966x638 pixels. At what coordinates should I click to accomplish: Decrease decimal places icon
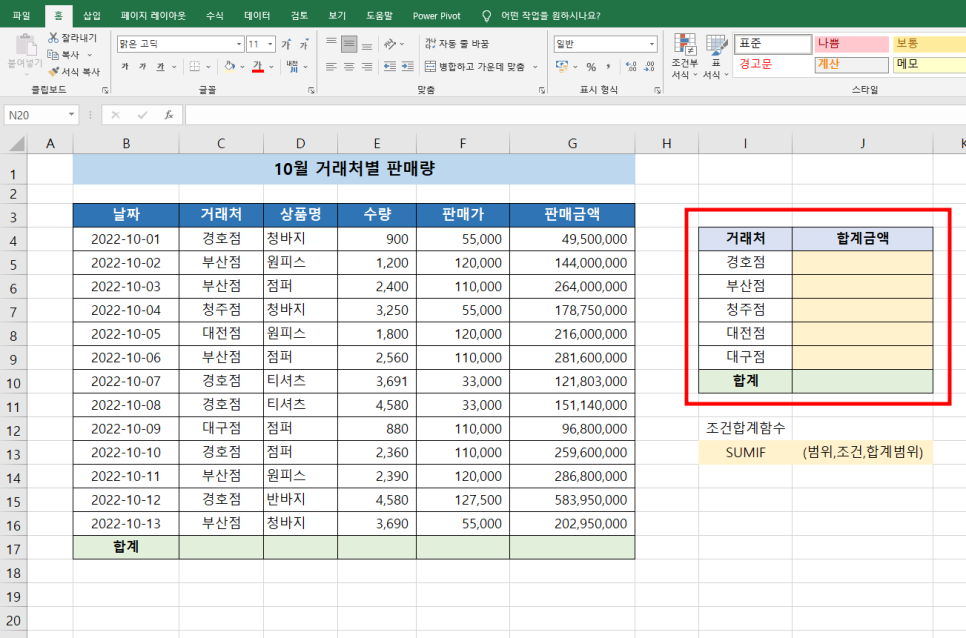tap(649, 67)
